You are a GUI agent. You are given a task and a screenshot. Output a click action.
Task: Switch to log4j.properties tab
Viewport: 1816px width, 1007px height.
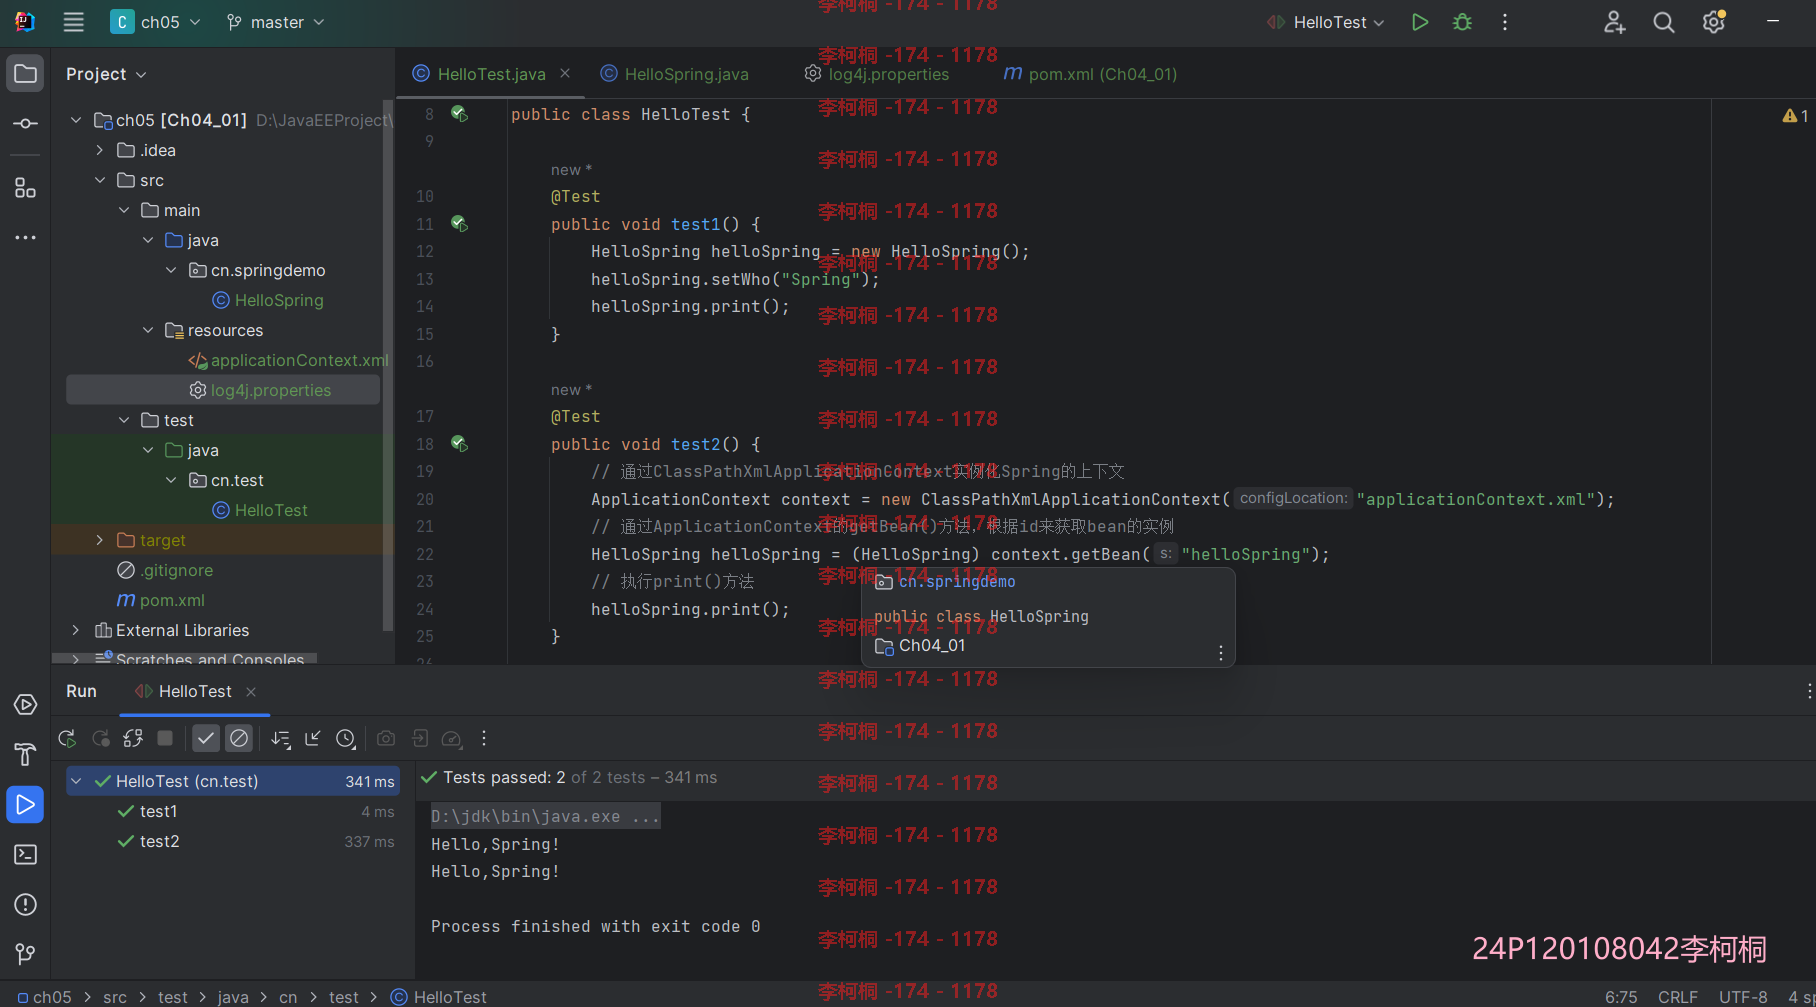[877, 74]
